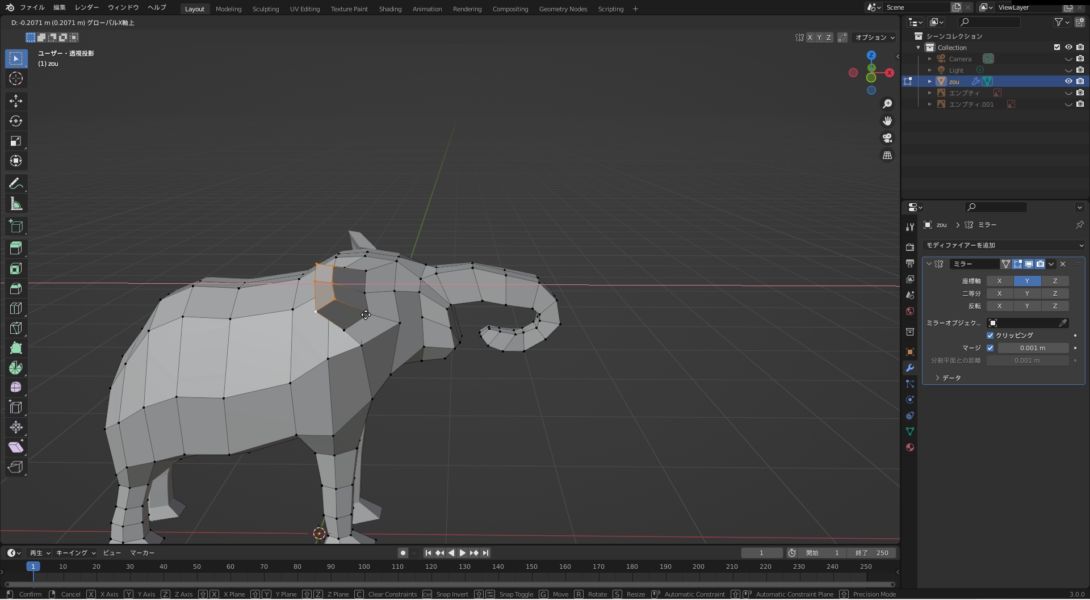This screenshot has width=1090, height=600.
Task: Collapse the Collection tree item
Action: (x=918, y=47)
